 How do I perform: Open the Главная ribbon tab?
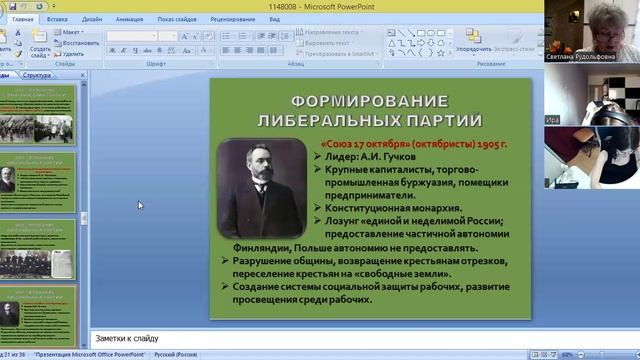tap(23, 19)
